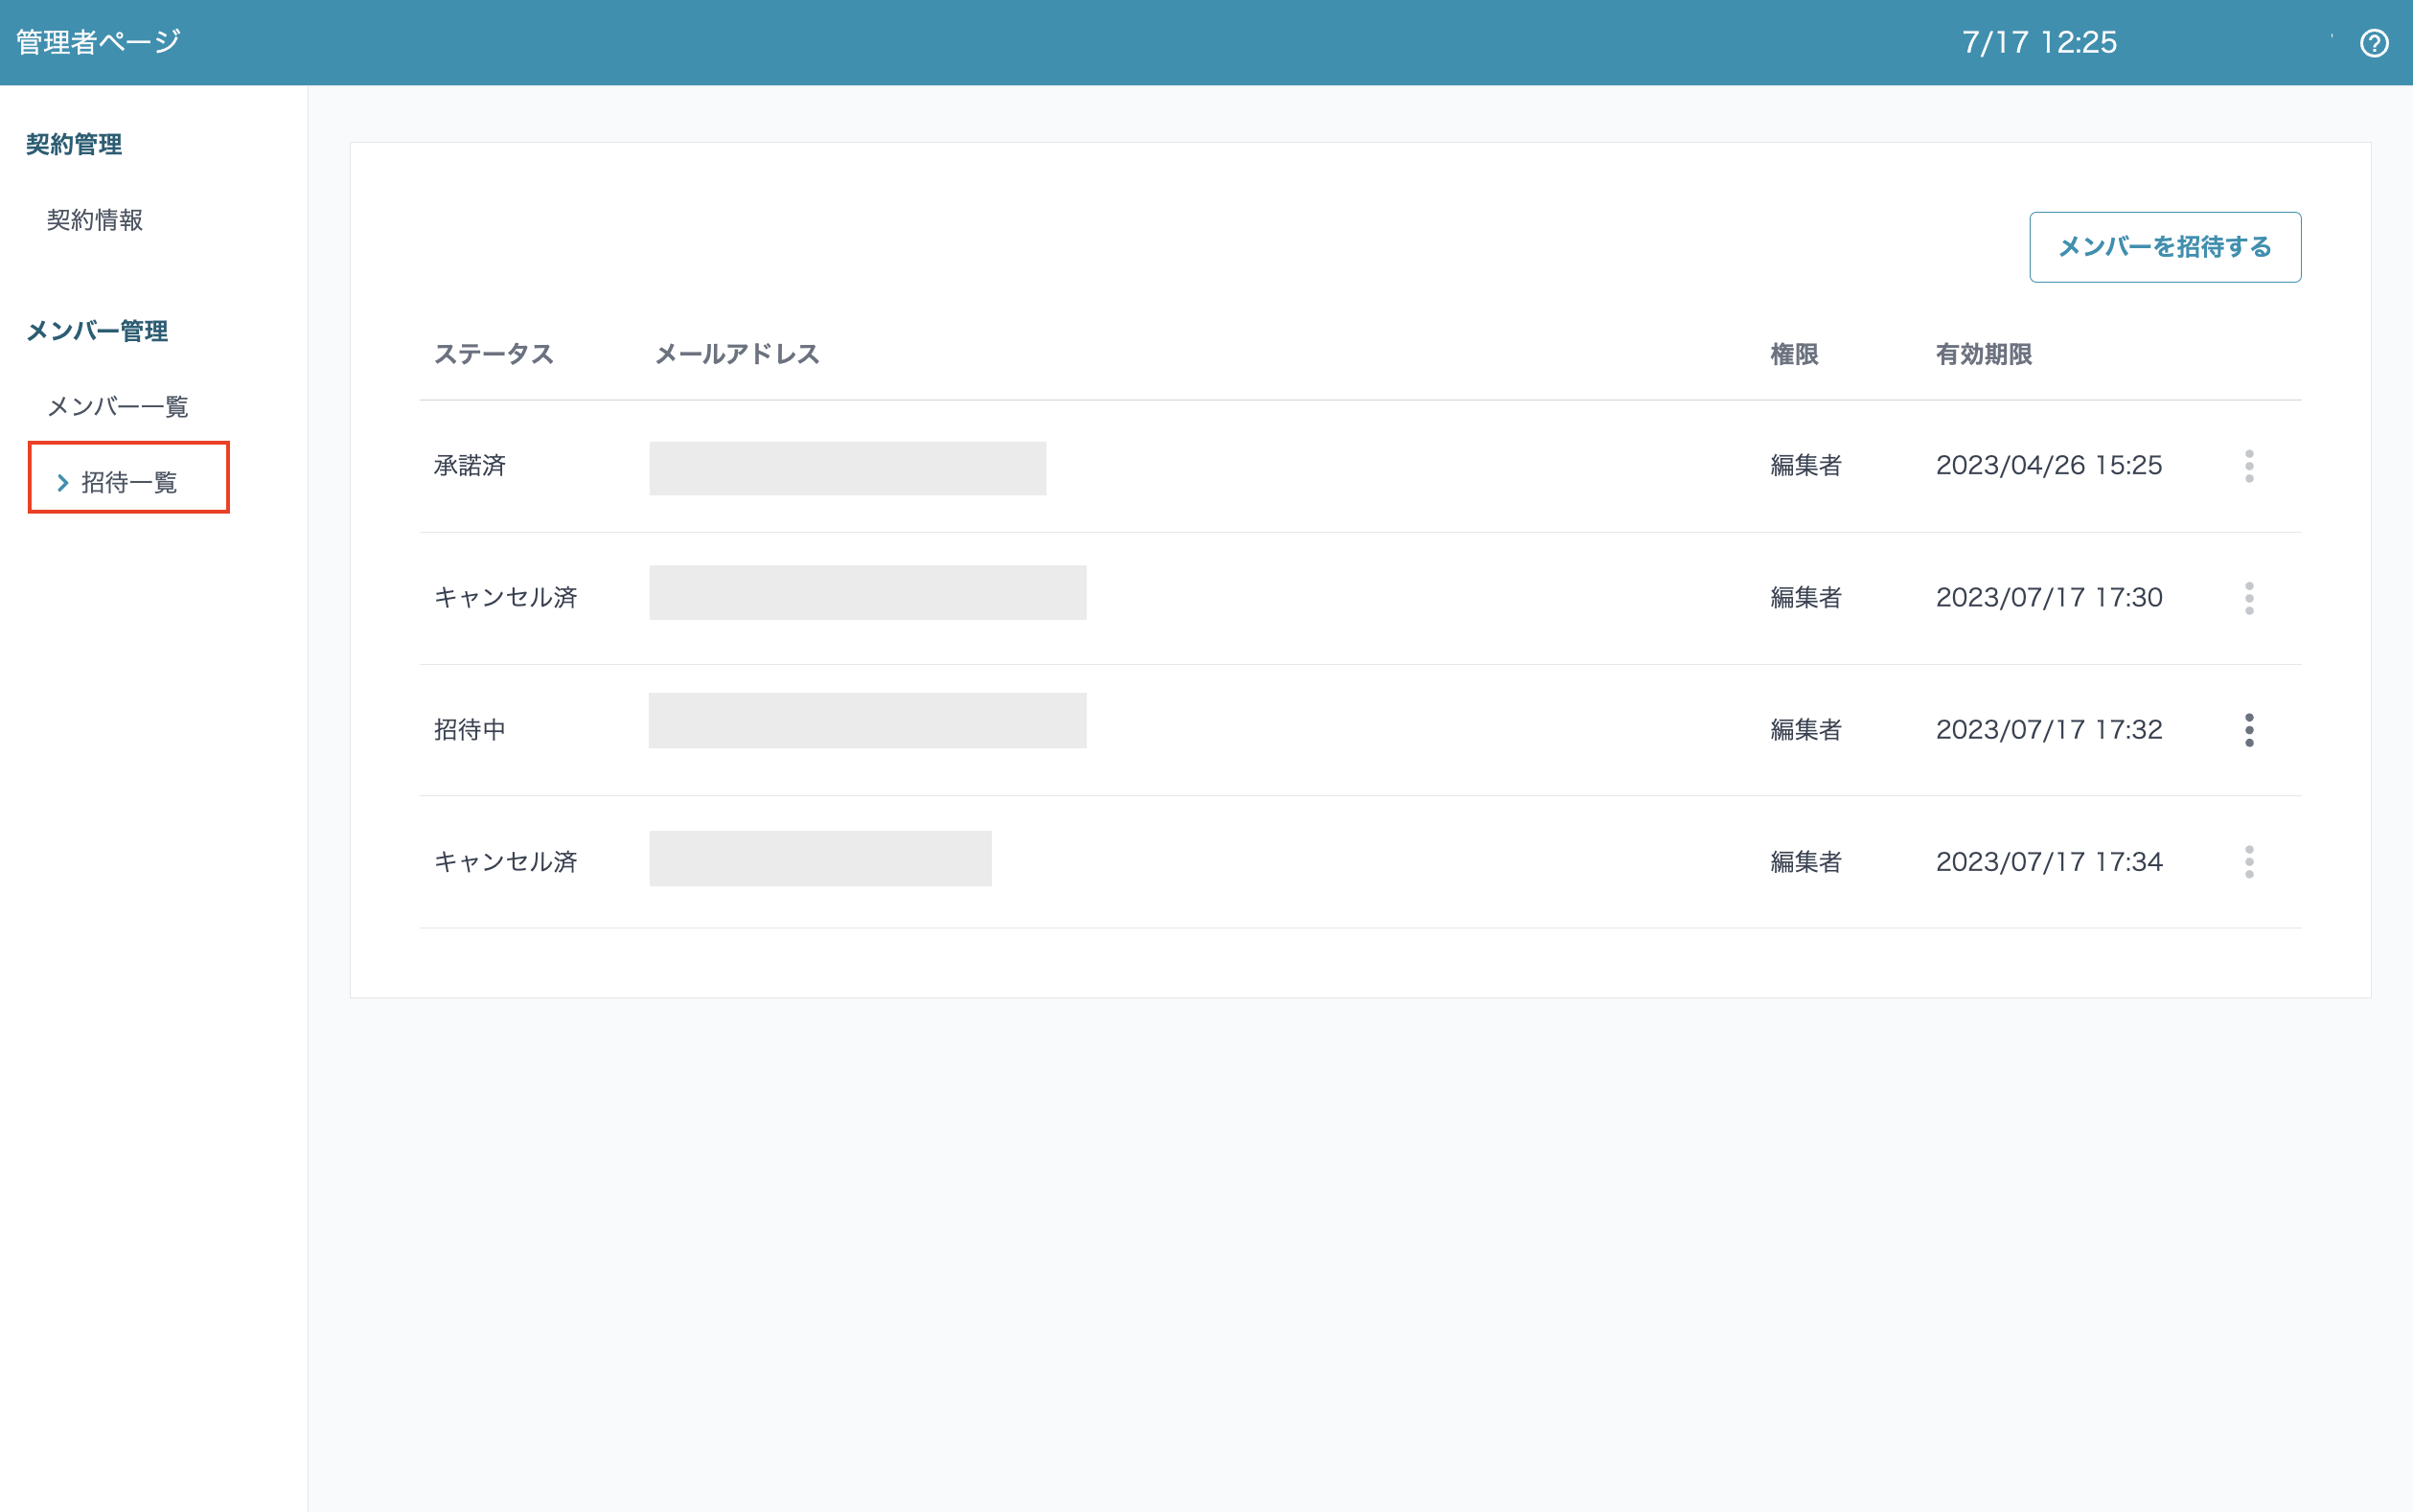Open kebab menu for 承諾済 invitation row
Image resolution: width=2413 pixels, height=1512 pixels.
click(2248, 466)
